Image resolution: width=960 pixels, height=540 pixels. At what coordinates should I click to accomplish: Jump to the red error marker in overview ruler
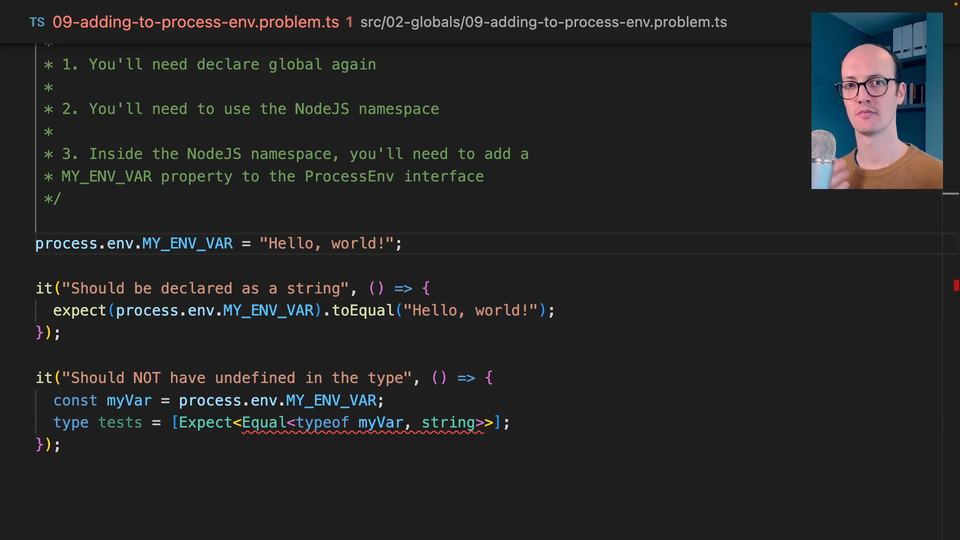pos(956,286)
